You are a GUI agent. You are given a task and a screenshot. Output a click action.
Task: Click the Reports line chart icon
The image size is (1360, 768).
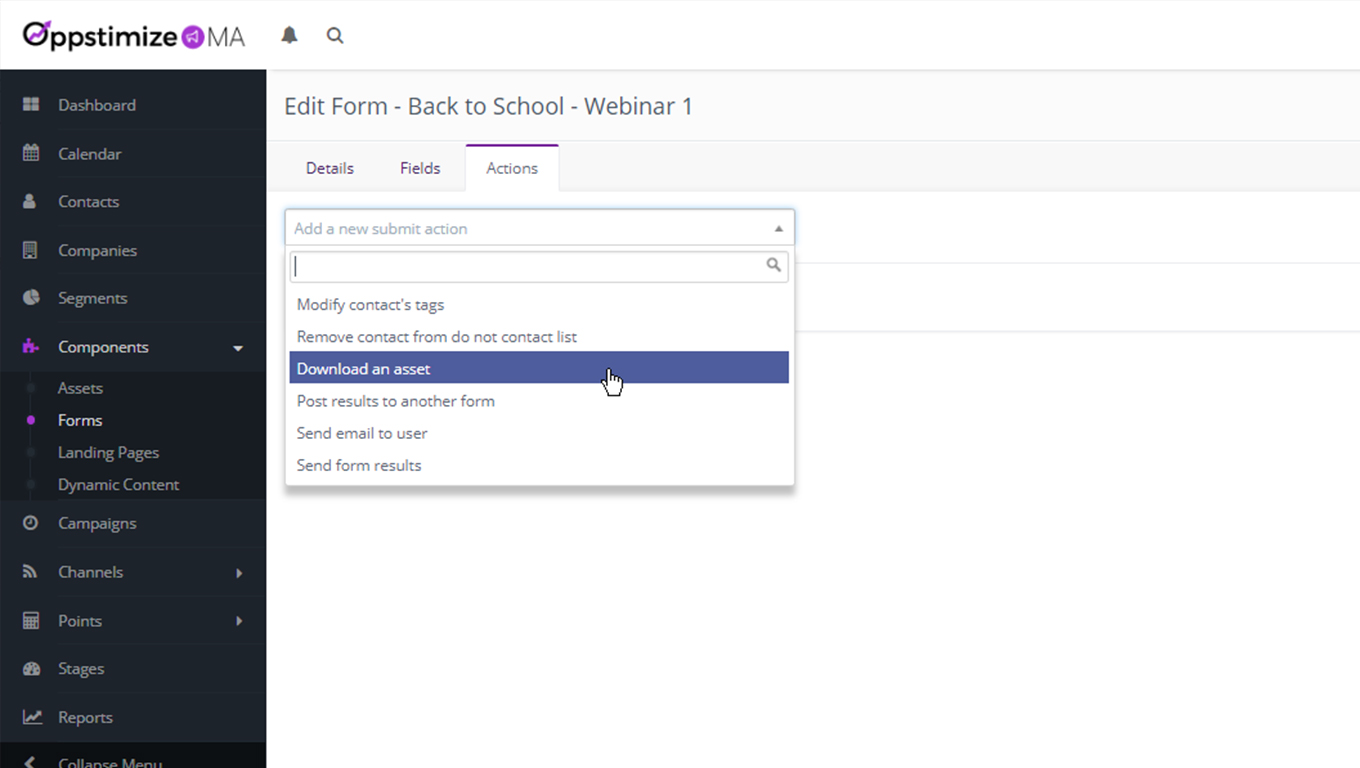32,717
